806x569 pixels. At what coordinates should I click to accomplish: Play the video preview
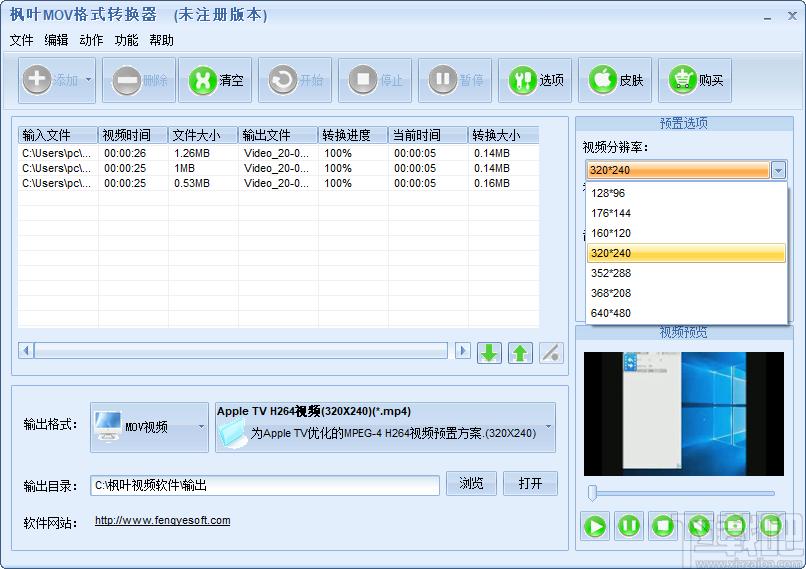[595, 526]
